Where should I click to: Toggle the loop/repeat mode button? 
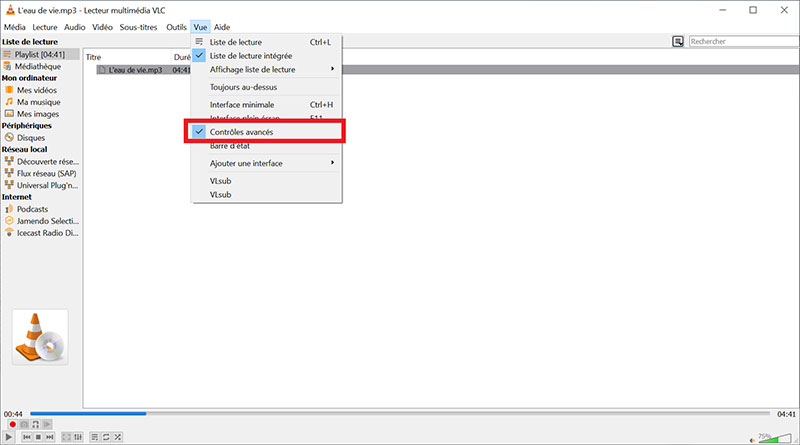click(x=106, y=437)
